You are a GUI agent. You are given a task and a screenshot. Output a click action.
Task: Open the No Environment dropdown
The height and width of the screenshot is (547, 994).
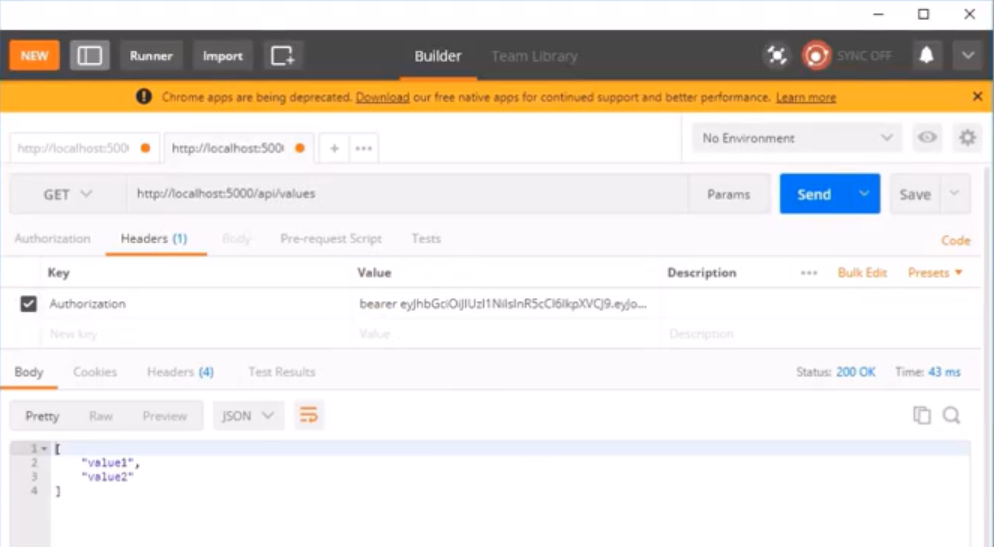pos(797,138)
